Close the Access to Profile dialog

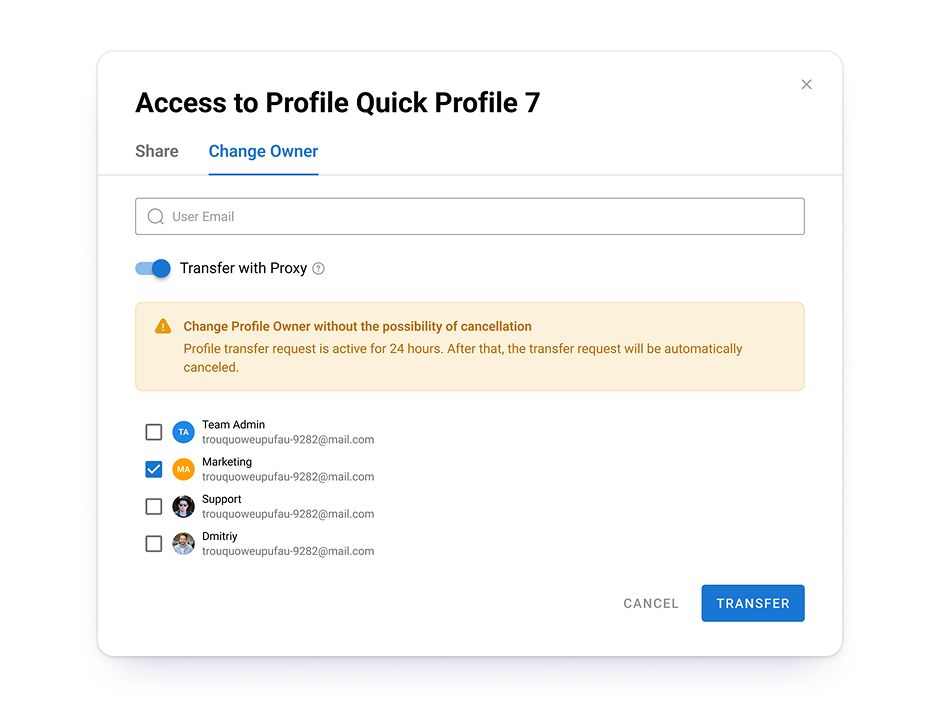point(807,85)
